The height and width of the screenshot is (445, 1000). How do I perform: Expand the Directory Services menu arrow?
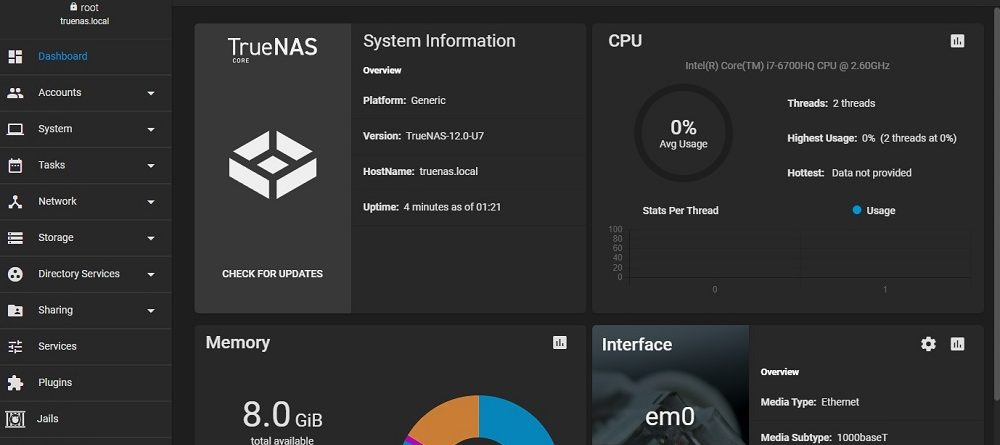151,275
